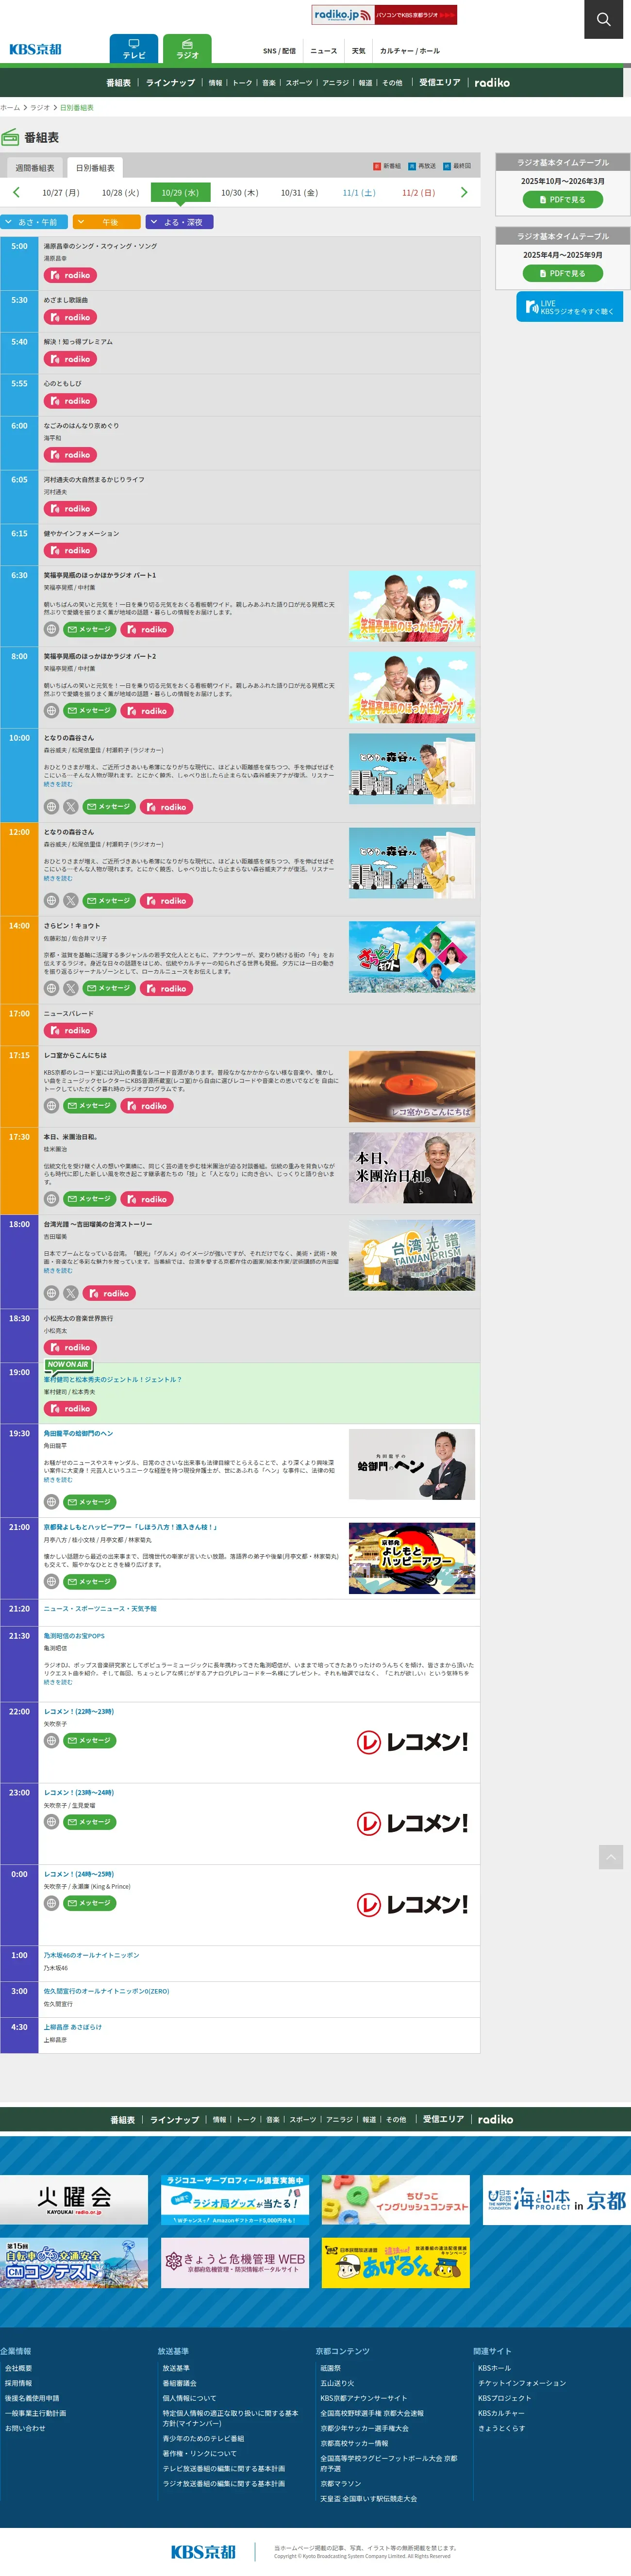631x2576 pixels.
Task: Open website icon for 蛤御門のヘン
Action: pyautogui.click(x=51, y=1502)
